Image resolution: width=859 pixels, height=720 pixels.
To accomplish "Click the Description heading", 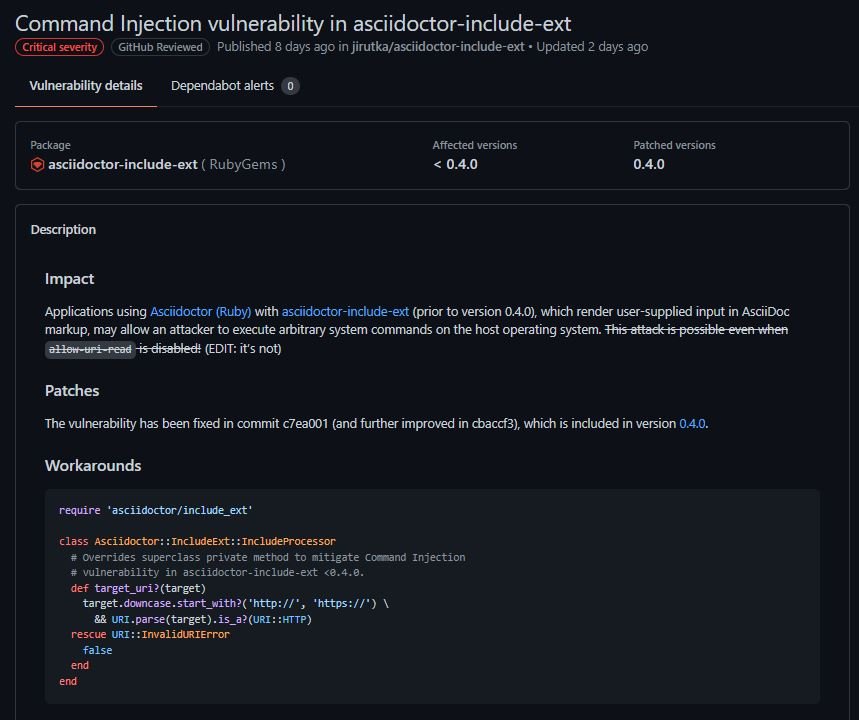I will point(63,230).
